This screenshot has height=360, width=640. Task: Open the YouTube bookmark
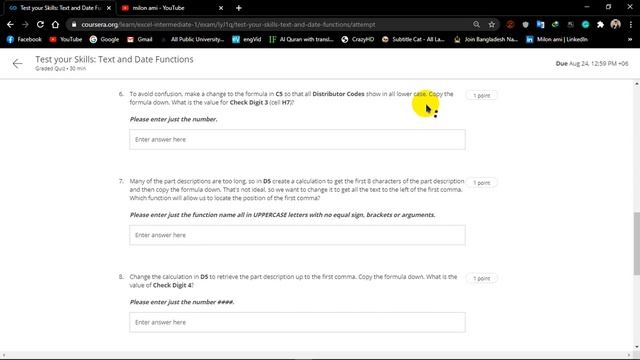[66, 39]
